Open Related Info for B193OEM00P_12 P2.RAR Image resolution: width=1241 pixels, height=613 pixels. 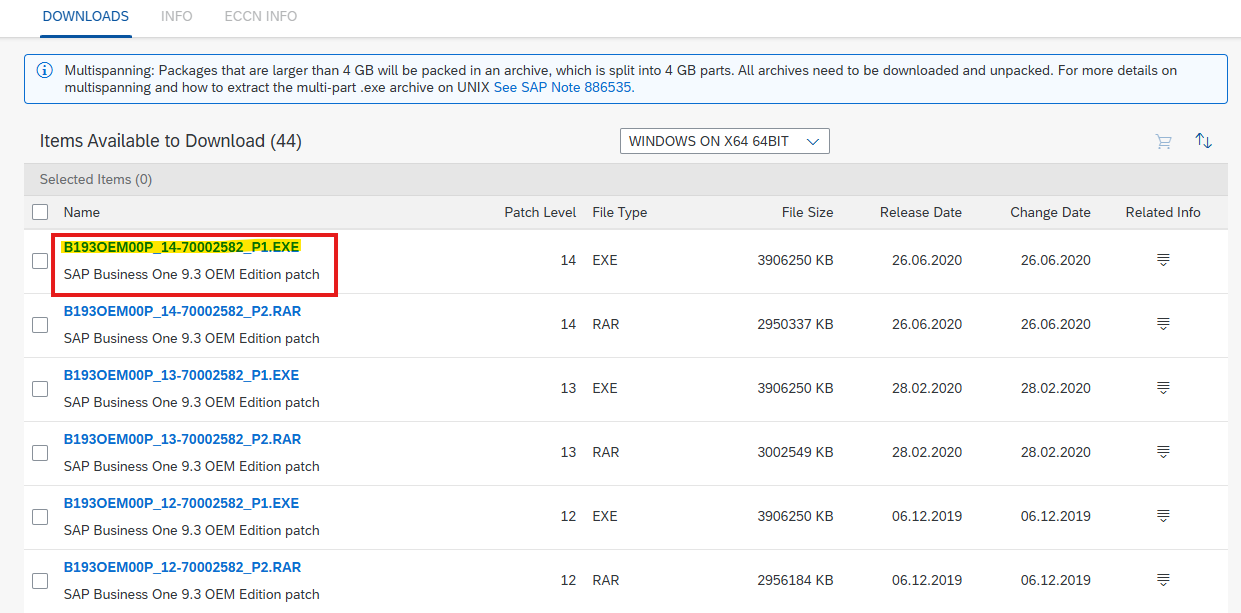[x=1163, y=580]
